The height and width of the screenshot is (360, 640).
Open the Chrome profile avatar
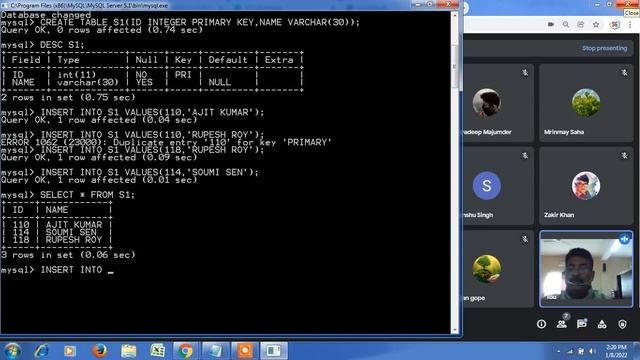[614, 24]
